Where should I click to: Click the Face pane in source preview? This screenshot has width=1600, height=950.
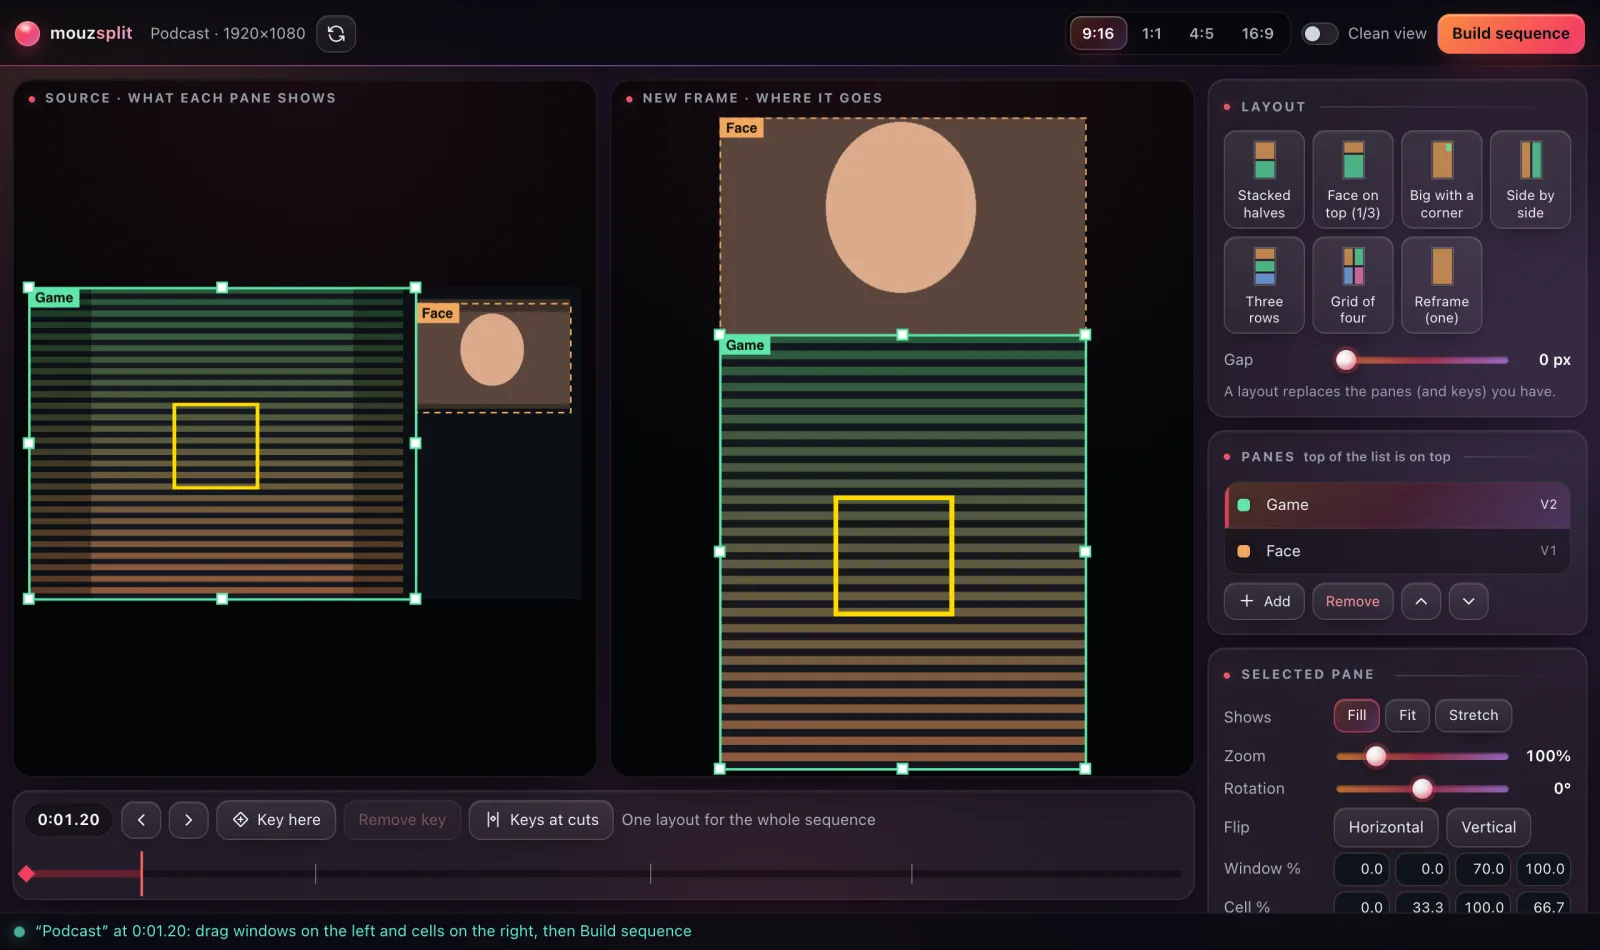(494, 357)
